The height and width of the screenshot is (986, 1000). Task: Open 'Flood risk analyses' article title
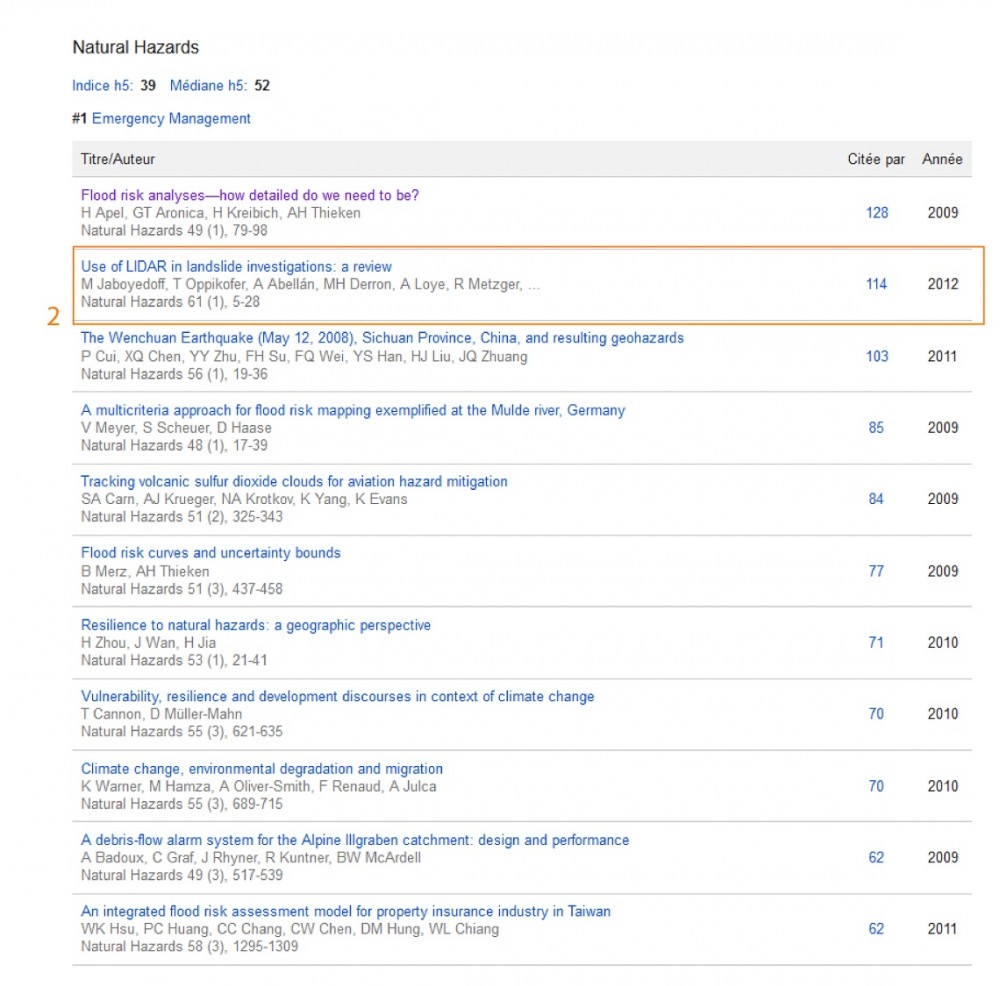pyautogui.click(x=250, y=195)
